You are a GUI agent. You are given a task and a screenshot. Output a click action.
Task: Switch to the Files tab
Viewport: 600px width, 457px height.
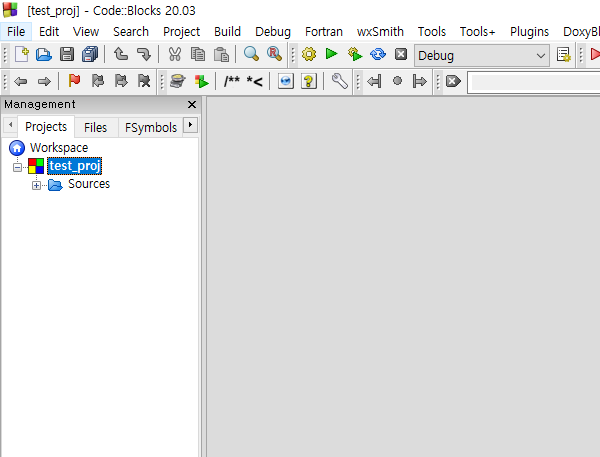pos(95,127)
